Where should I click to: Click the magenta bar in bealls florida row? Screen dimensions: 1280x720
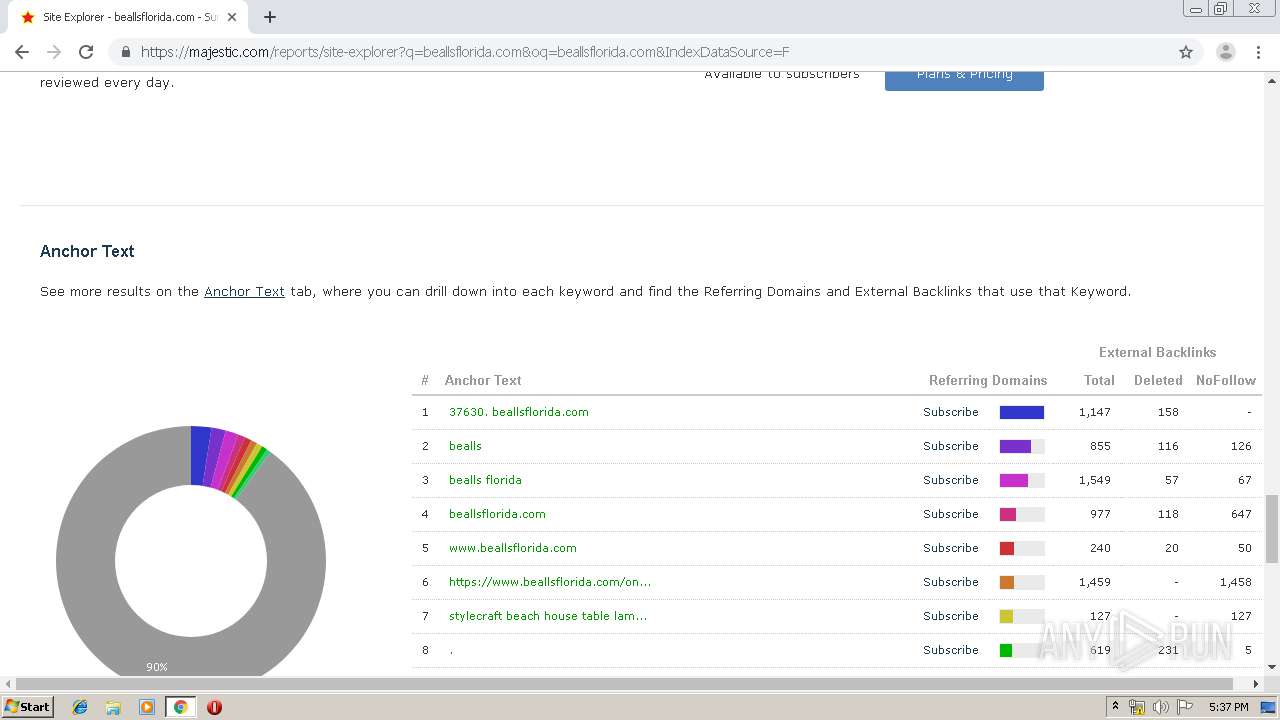click(1014, 480)
